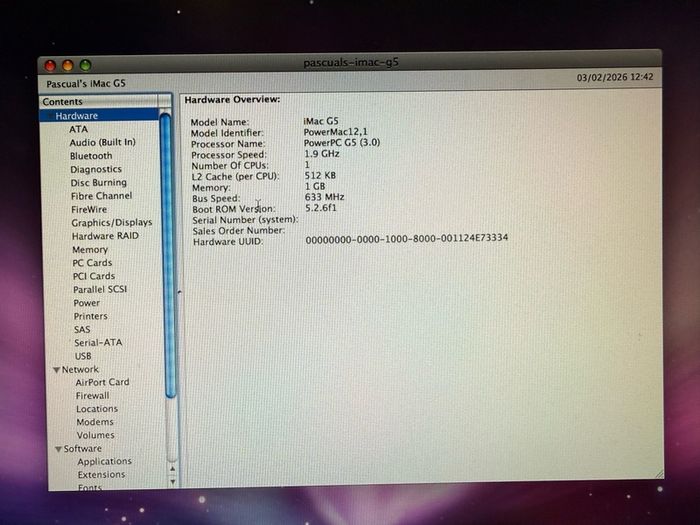Select Hardware RAID entry
The image size is (700, 525).
105,236
